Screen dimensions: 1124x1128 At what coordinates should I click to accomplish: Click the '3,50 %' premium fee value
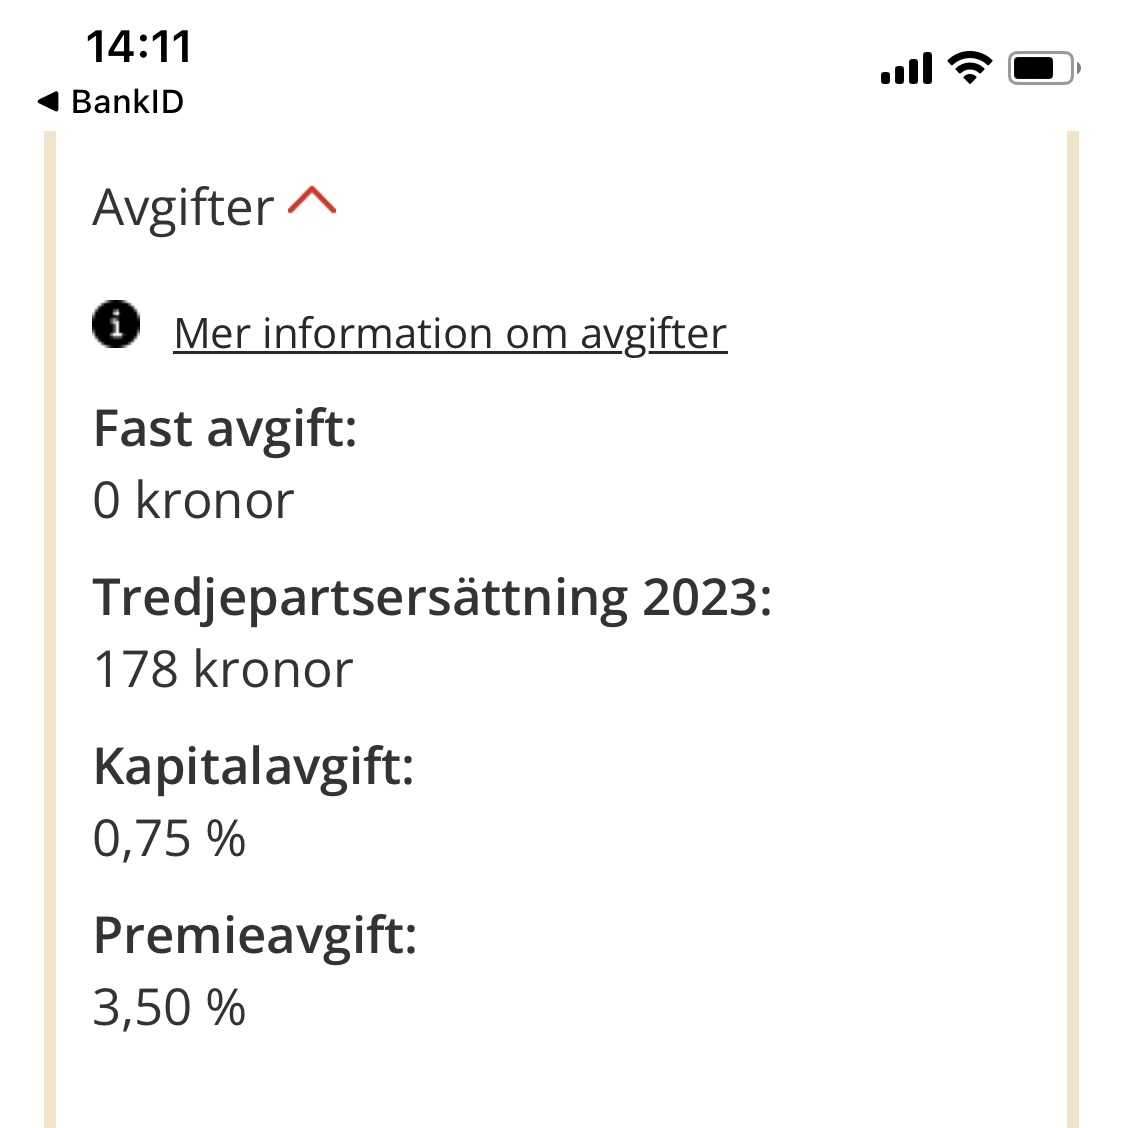[169, 1007]
